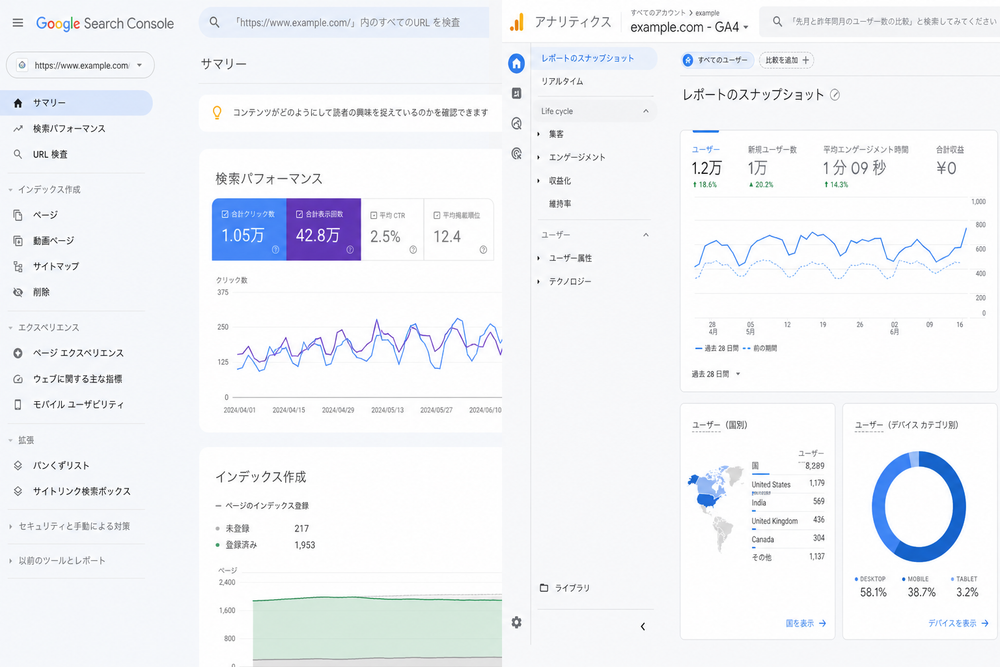Open the Advertising icon in Analytics rail
The height and width of the screenshot is (667, 1000).
coord(517,153)
